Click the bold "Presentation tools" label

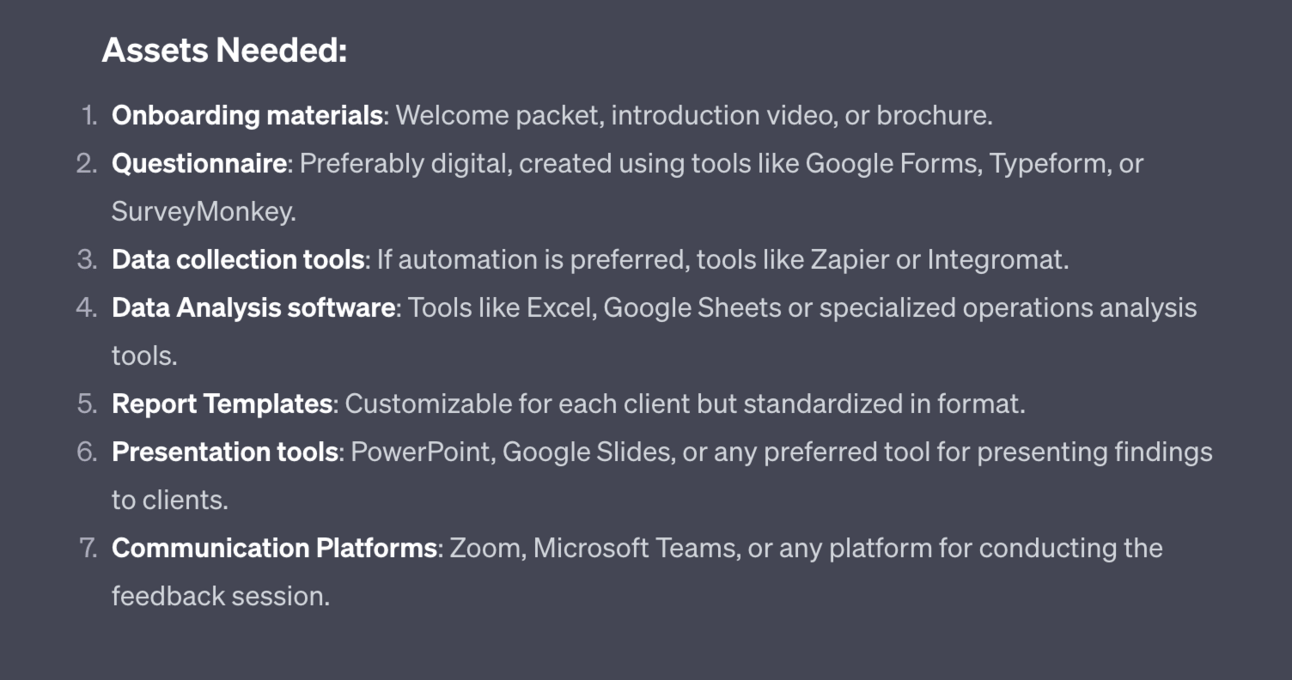pyautogui.click(x=225, y=452)
